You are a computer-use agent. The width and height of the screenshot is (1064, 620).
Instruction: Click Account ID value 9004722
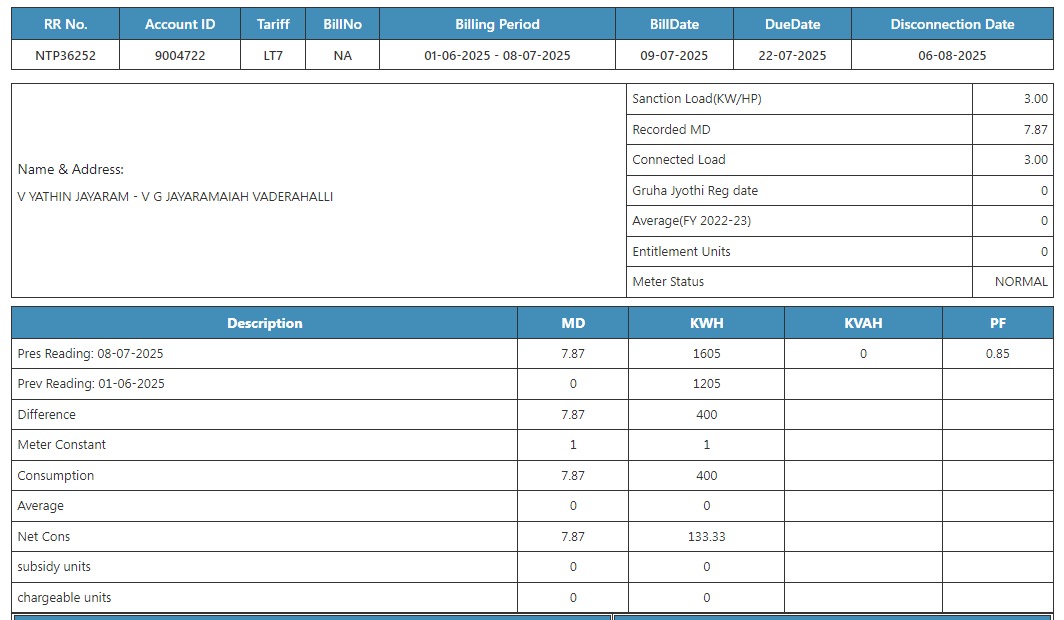[x=180, y=56]
